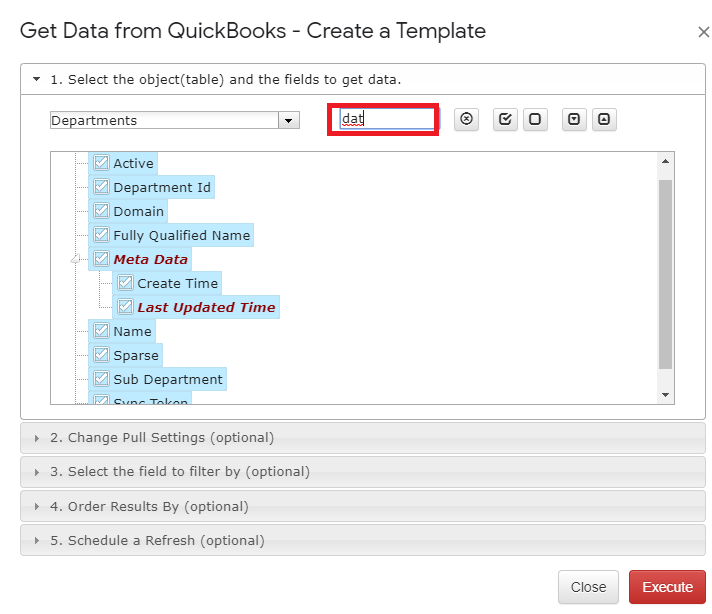Uncheck the Department Id checkbox
Image resolution: width=712 pixels, height=614 pixels.
click(101, 187)
